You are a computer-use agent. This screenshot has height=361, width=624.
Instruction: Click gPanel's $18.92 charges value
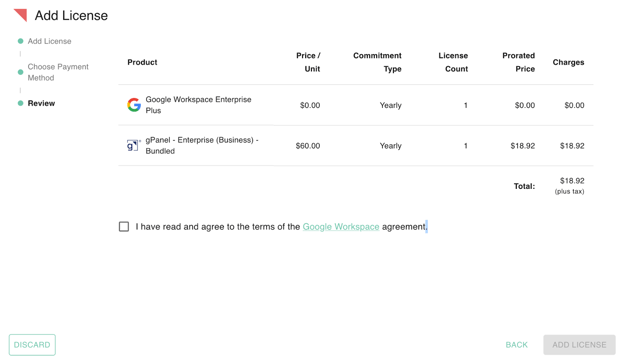point(572,146)
